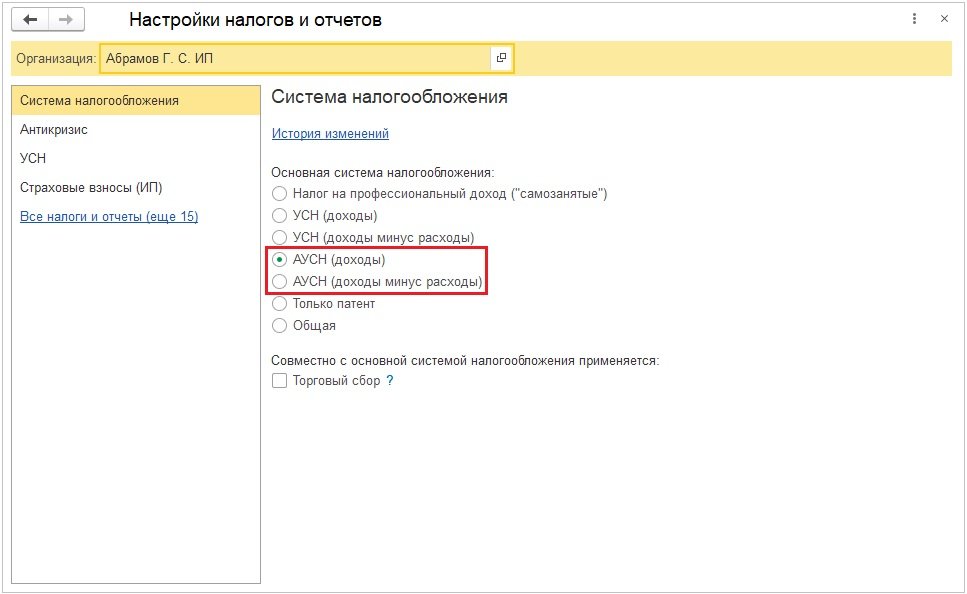Switch to Антикризис section
The height and width of the screenshot is (594, 967).
click(54, 130)
